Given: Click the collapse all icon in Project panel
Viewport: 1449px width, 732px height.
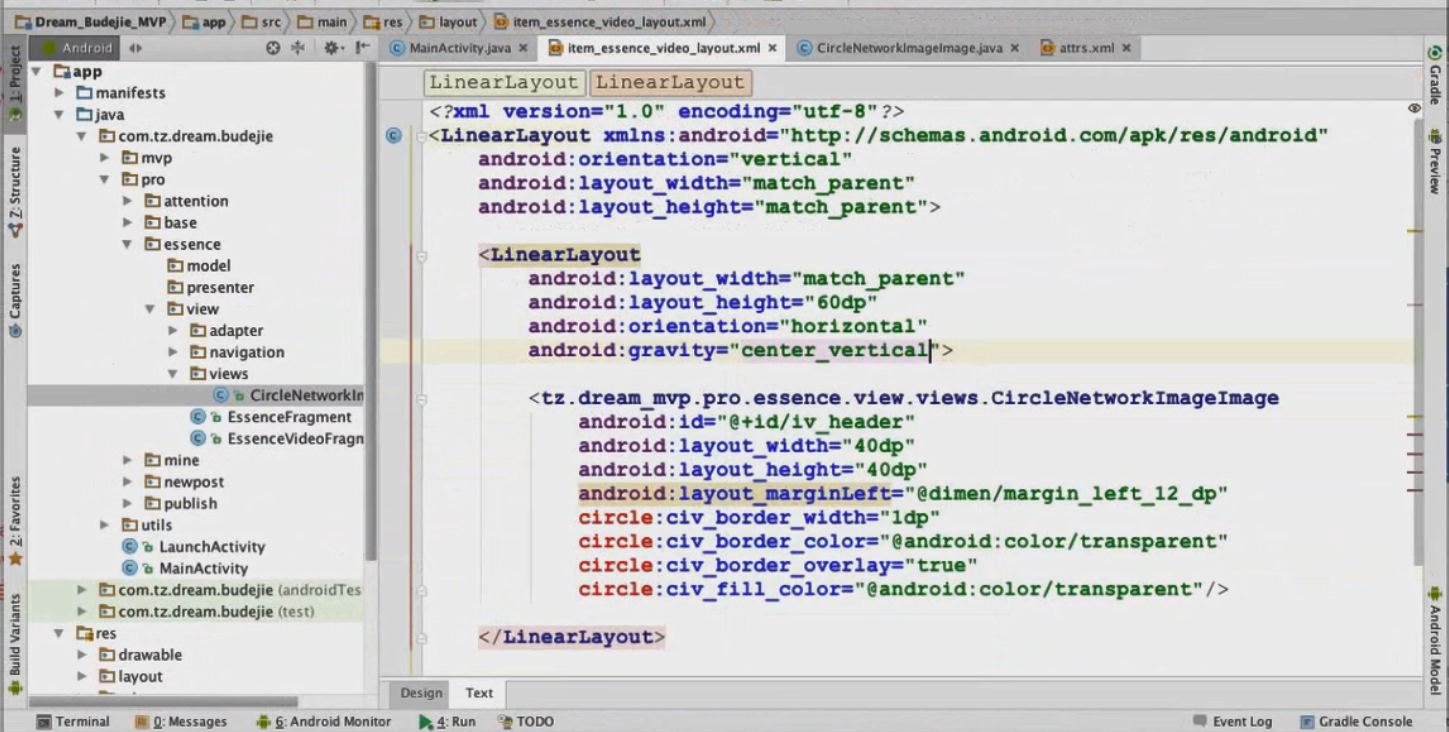Looking at the screenshot, I should [x=298, y=47].
